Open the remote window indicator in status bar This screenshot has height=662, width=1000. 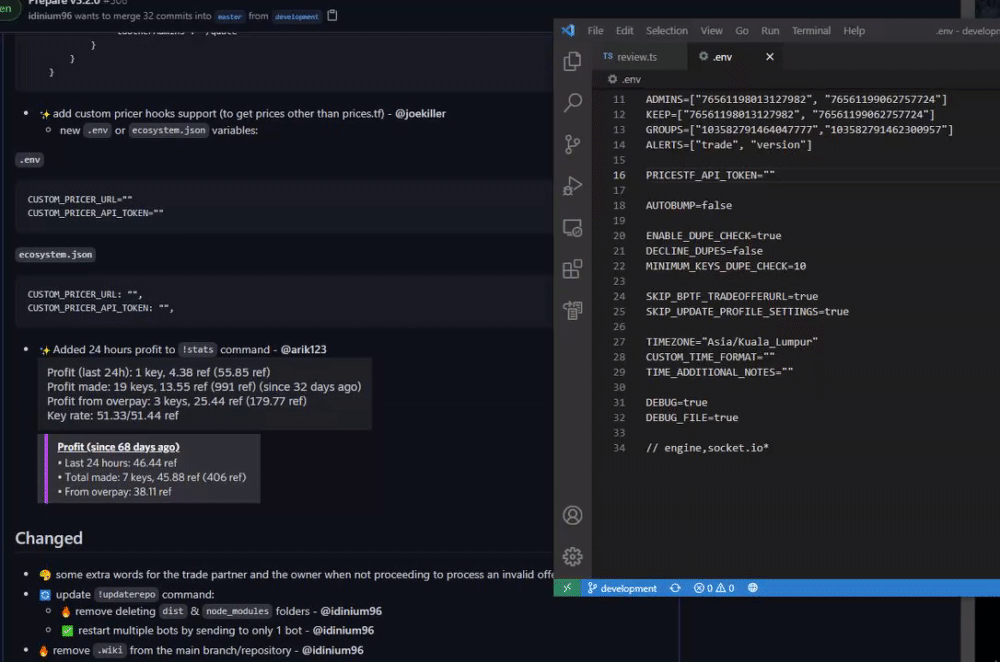(x=567, y=588)
